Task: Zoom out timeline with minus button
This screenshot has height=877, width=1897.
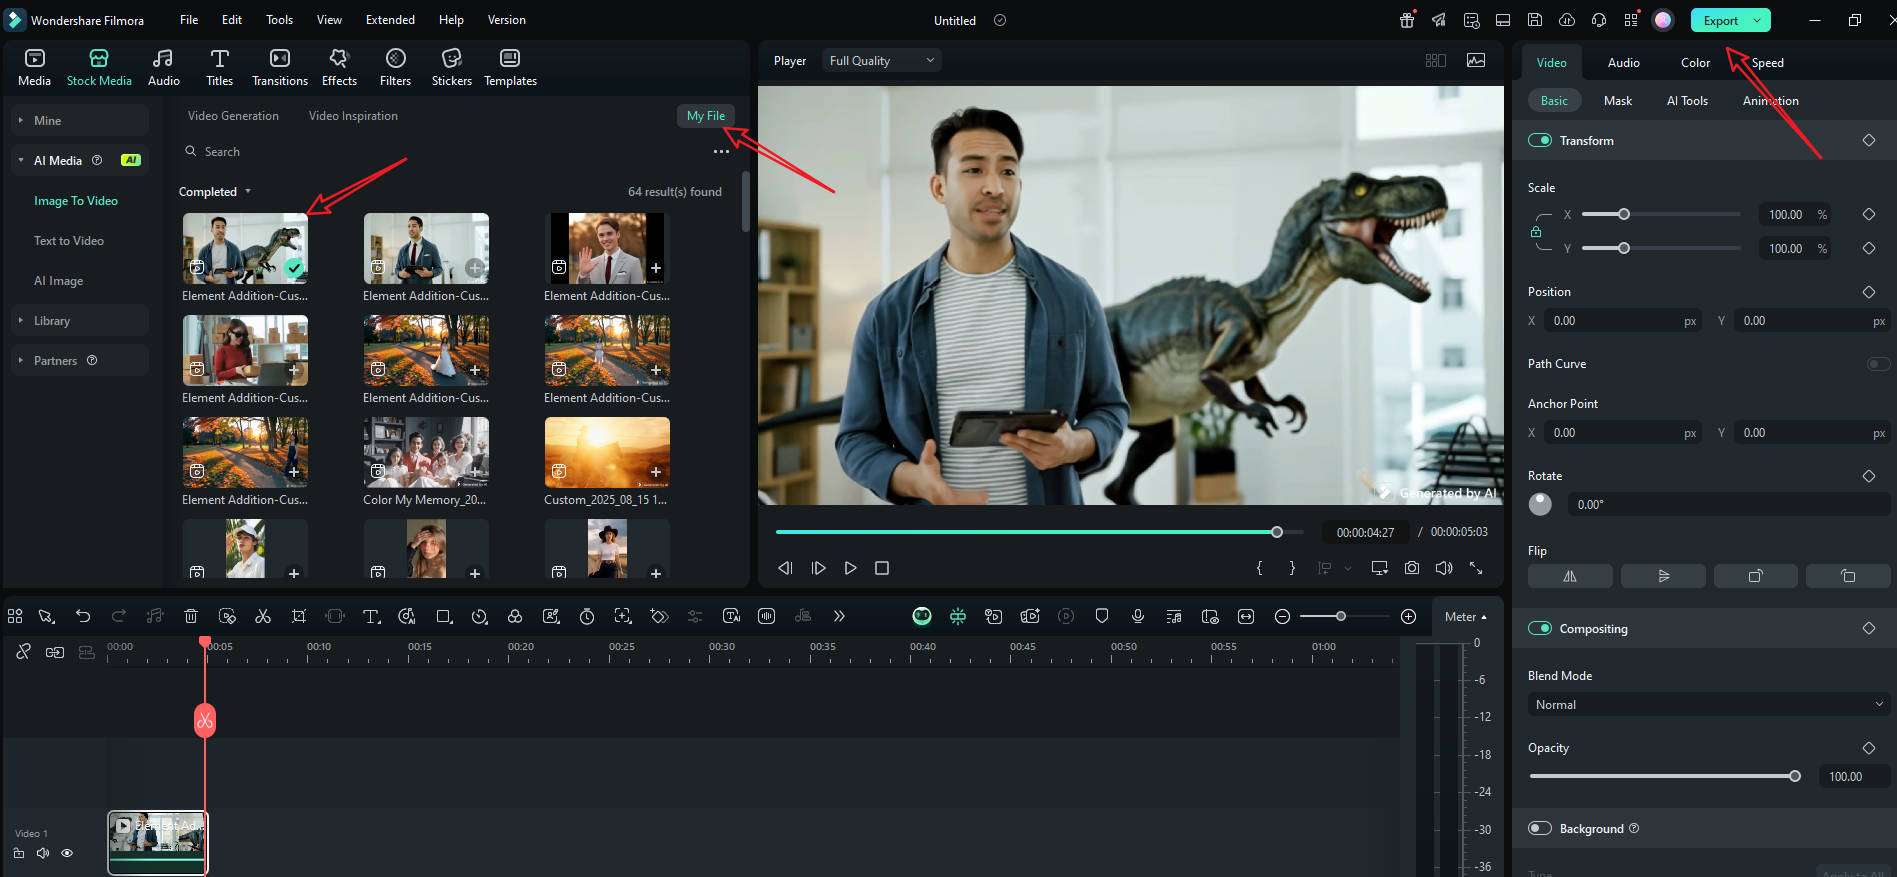Action: 1282,616
